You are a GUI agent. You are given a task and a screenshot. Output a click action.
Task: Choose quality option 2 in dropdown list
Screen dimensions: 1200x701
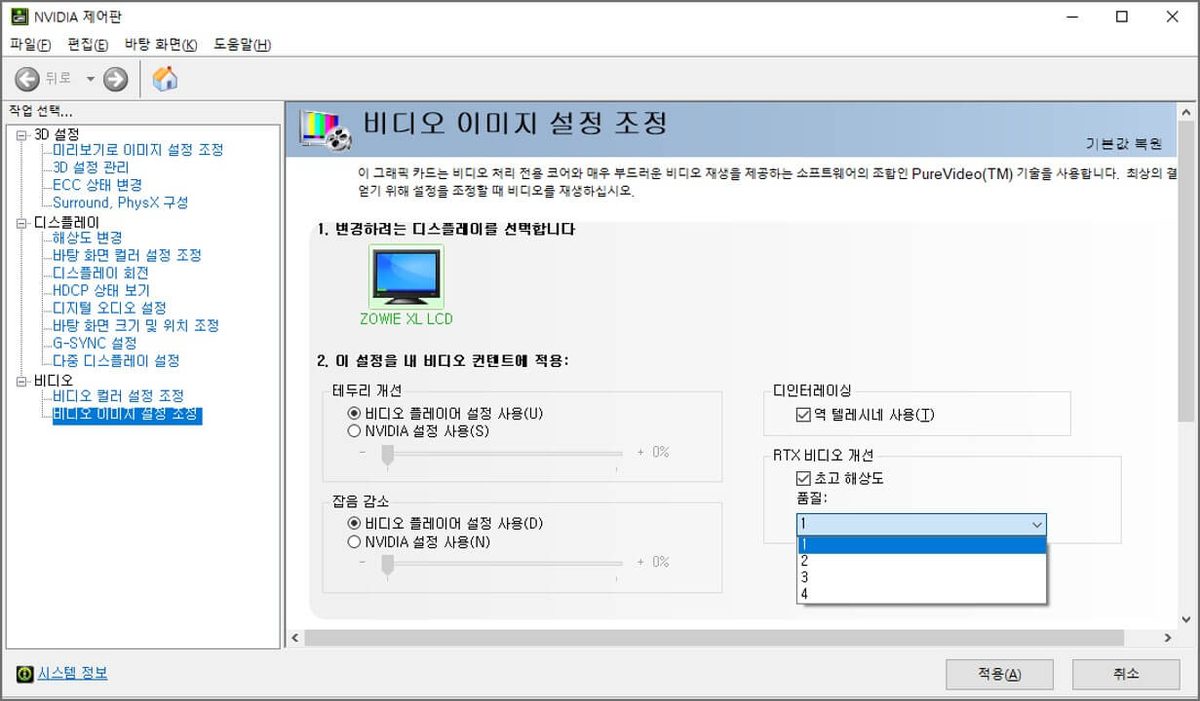pyautogui.click(x=921, y=560)
